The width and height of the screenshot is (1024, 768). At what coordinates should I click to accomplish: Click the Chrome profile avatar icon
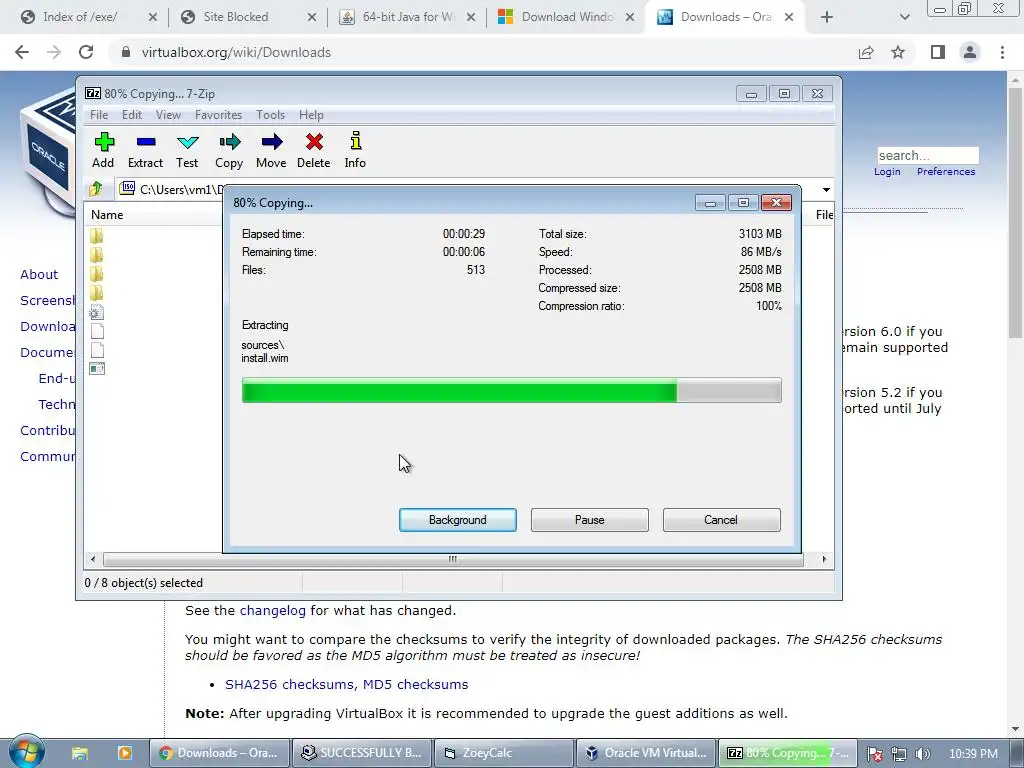click(x=970, y=52)
